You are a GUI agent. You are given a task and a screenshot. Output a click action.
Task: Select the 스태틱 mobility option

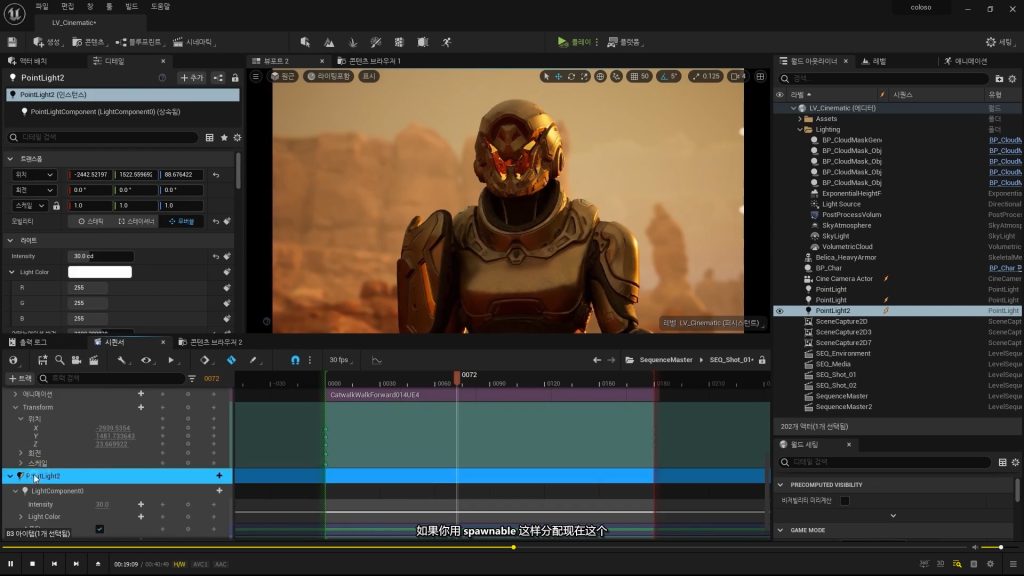(x=90, y=221)
